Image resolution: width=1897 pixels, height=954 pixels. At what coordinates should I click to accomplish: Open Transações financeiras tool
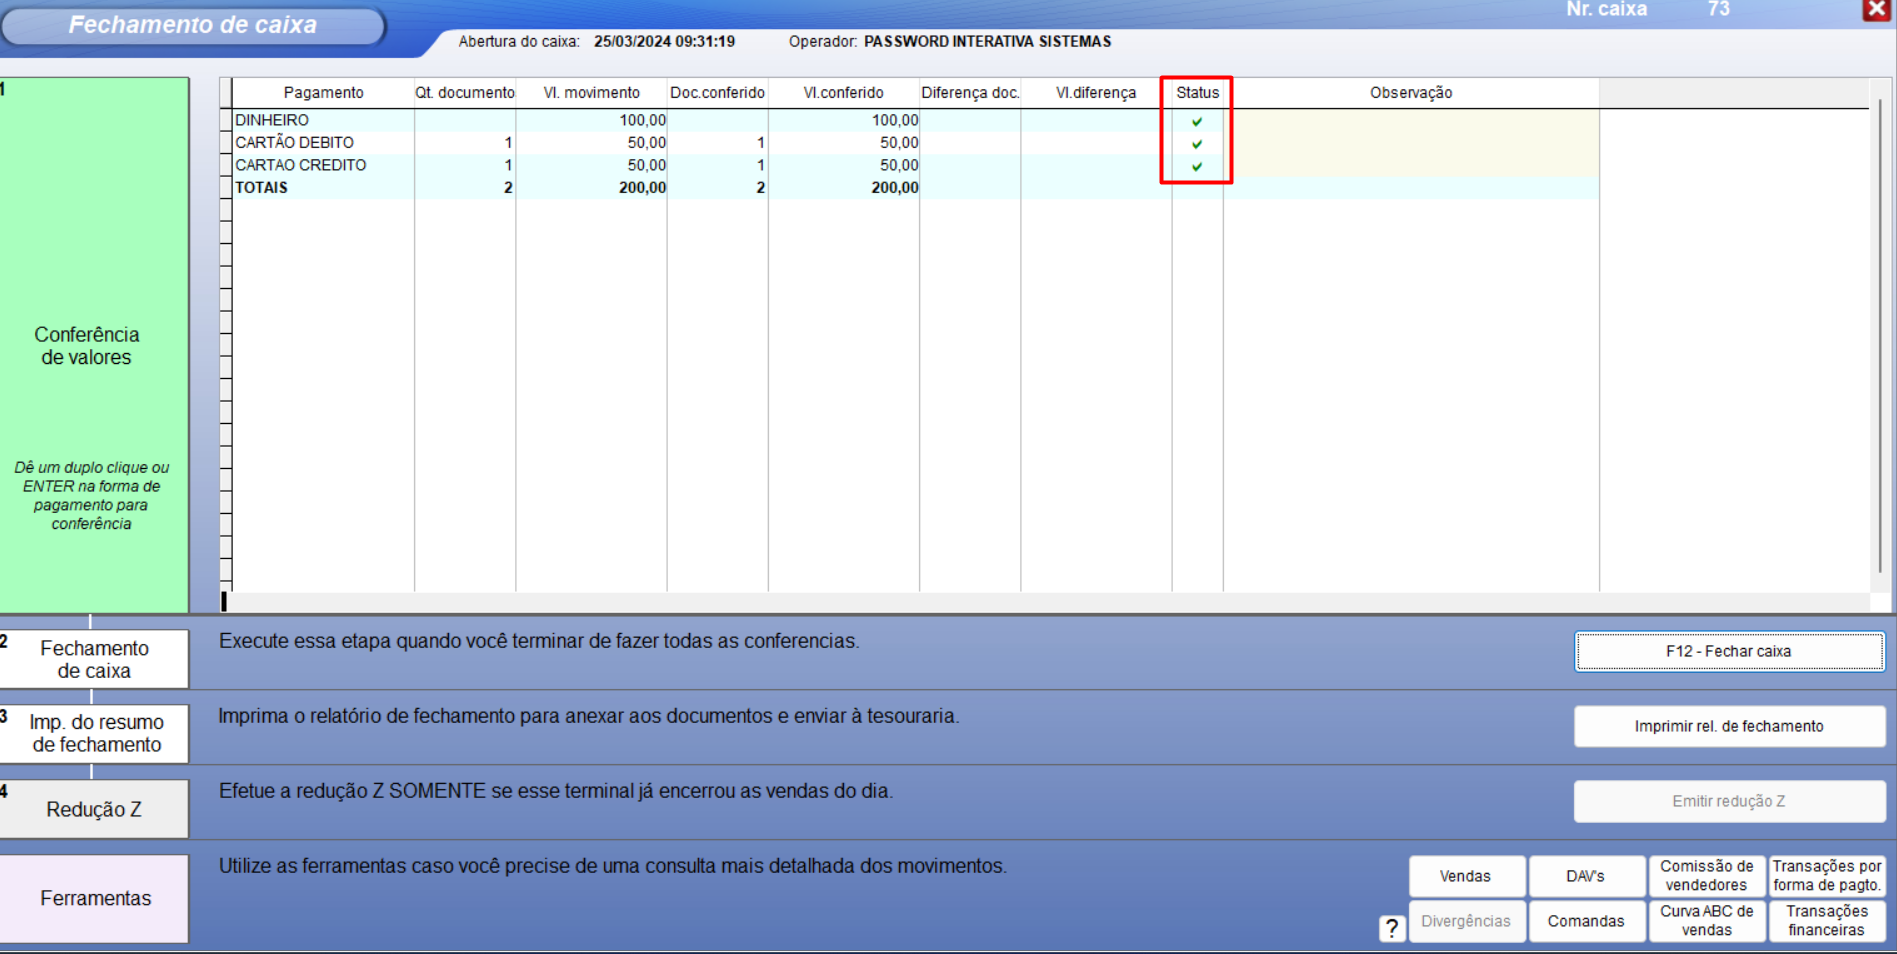coord(1826,921)
